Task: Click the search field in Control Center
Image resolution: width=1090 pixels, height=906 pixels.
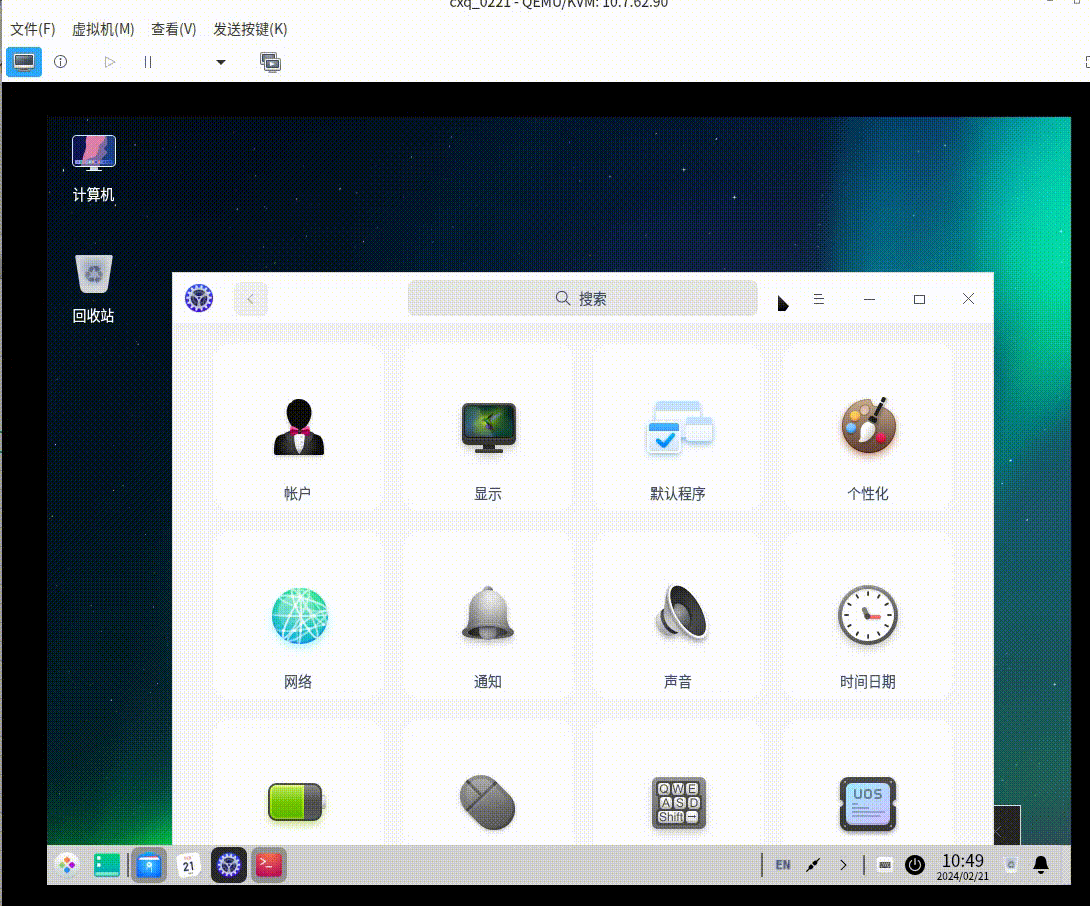Action: (582, 299)
